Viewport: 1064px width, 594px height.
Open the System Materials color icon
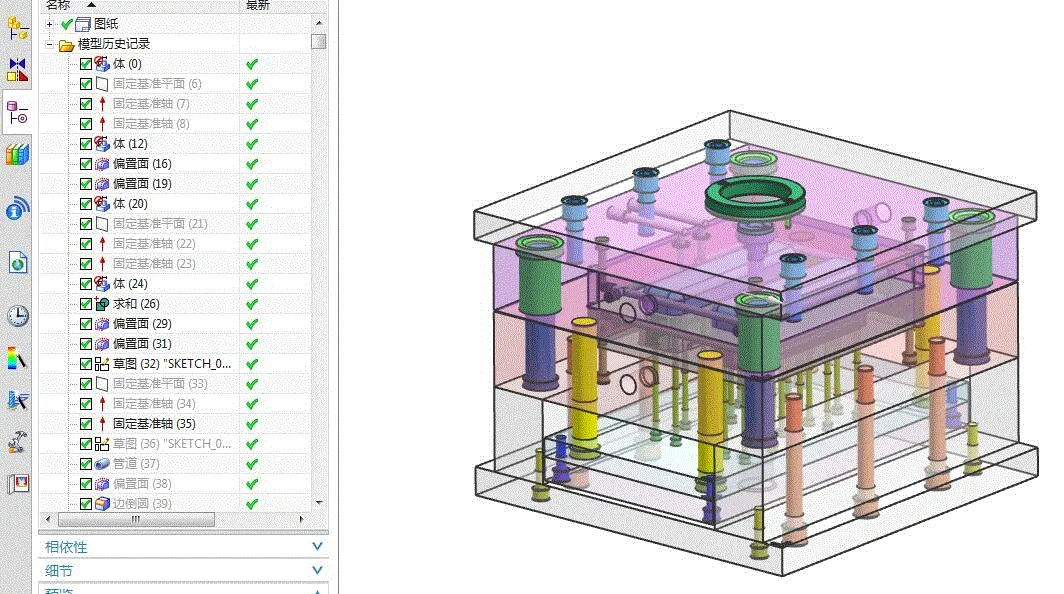point(17,358)
